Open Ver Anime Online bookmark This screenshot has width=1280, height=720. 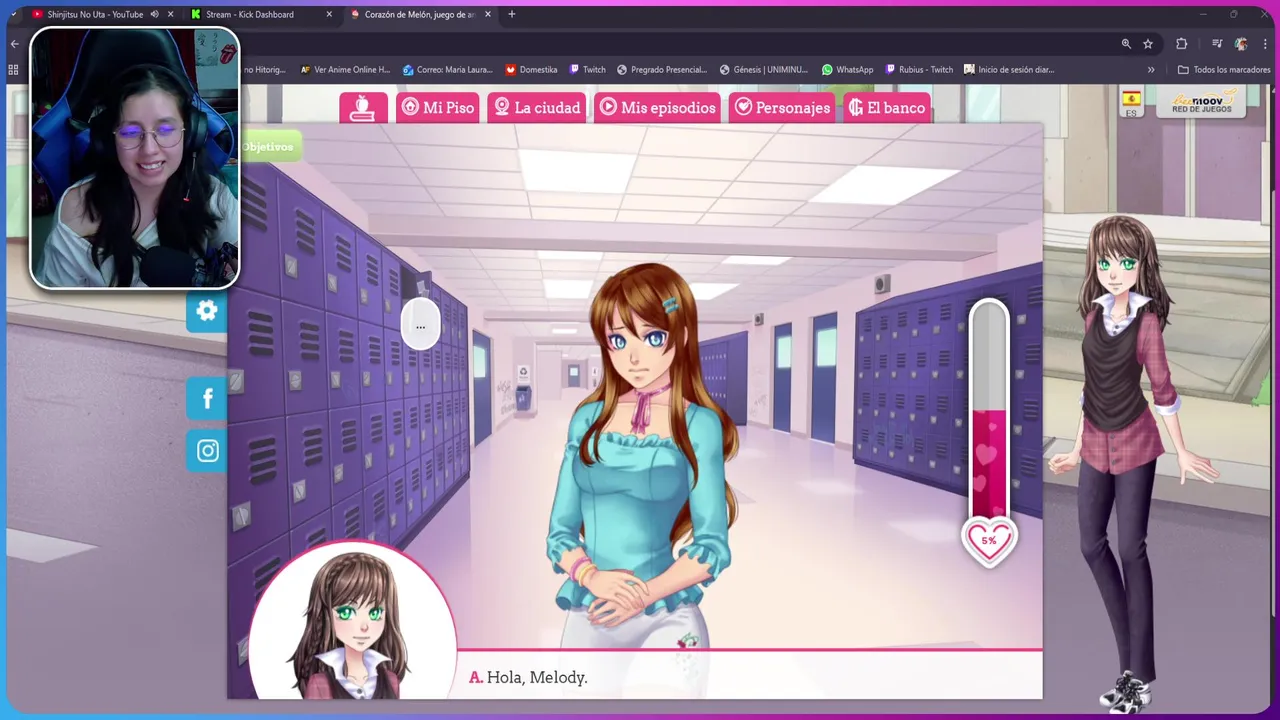345,70
